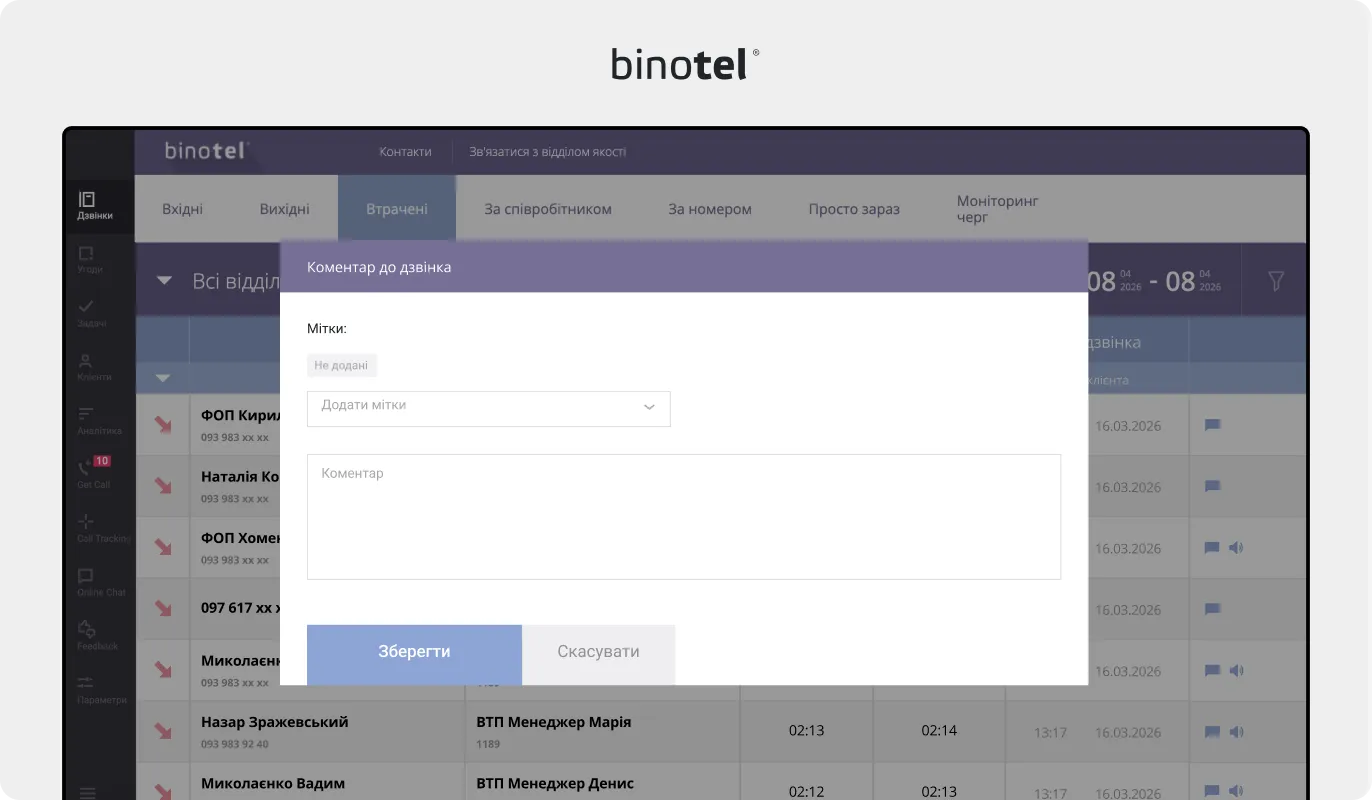Image resolution: width=1372 pixels, height=800 pixels.
Task: Open the За номером tab
Action: coord(710,209)
